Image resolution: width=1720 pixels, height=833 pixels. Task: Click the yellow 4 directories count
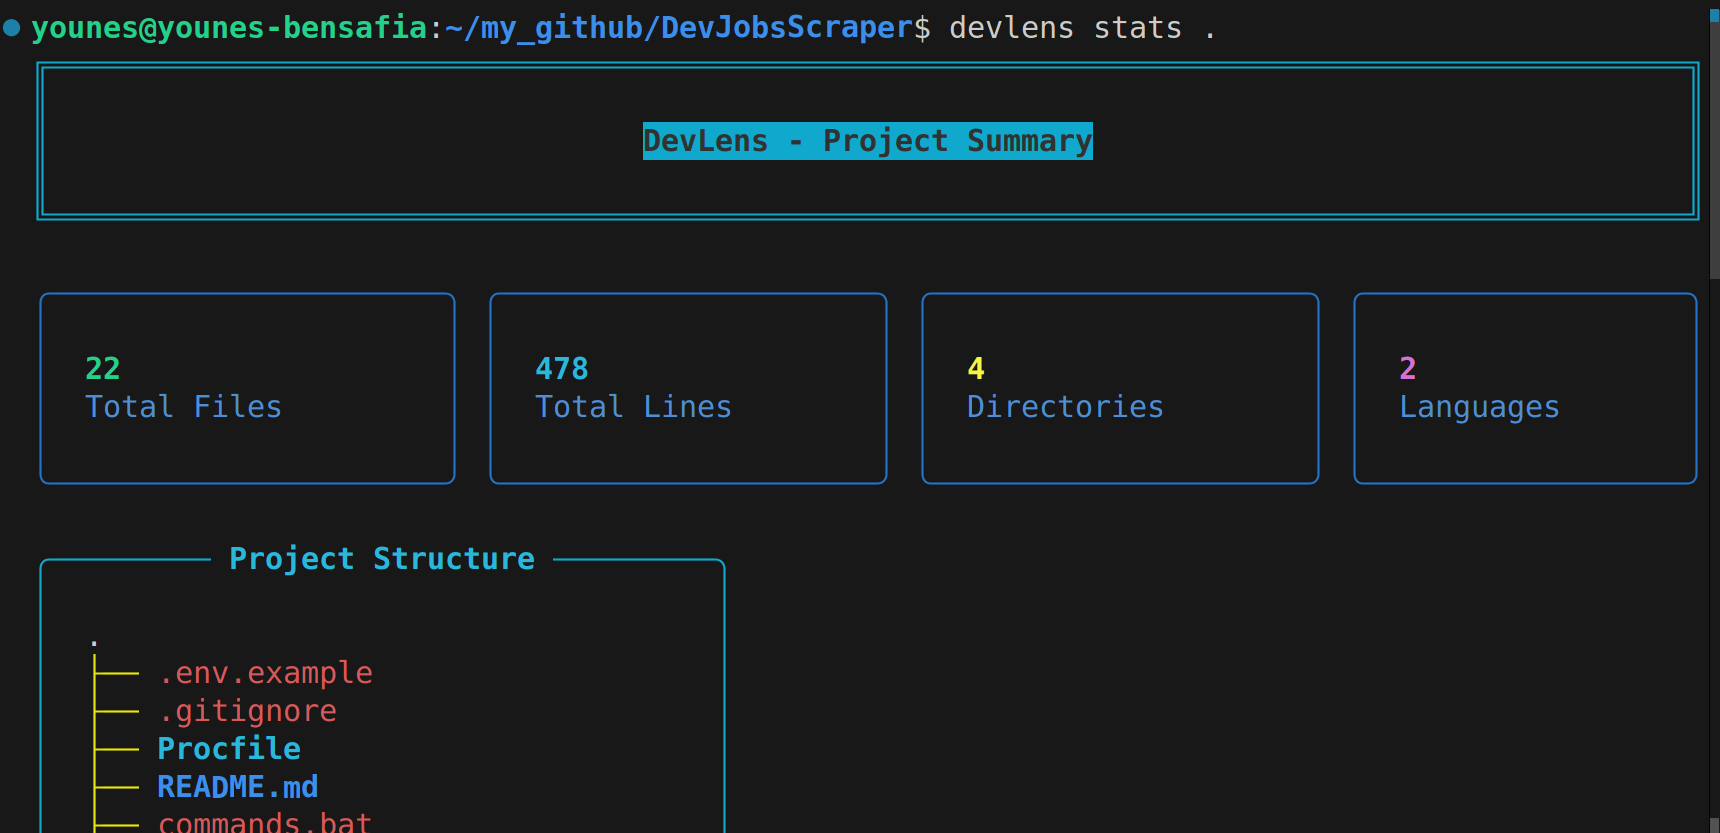pos(976,369)
